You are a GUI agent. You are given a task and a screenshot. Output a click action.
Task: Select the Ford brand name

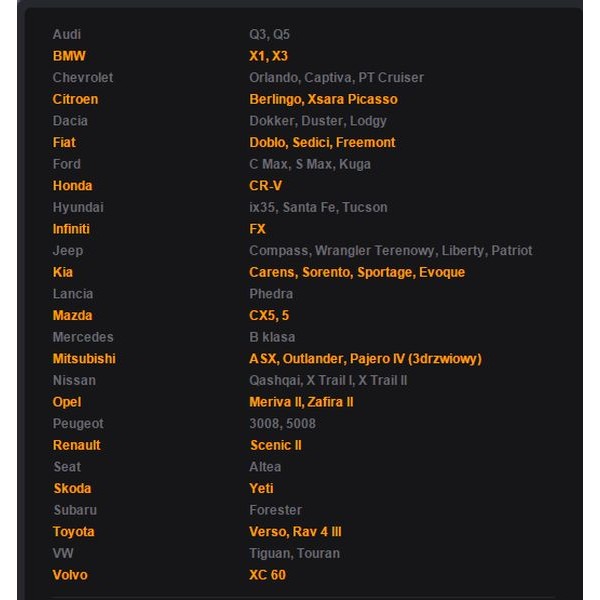[67, 164]
